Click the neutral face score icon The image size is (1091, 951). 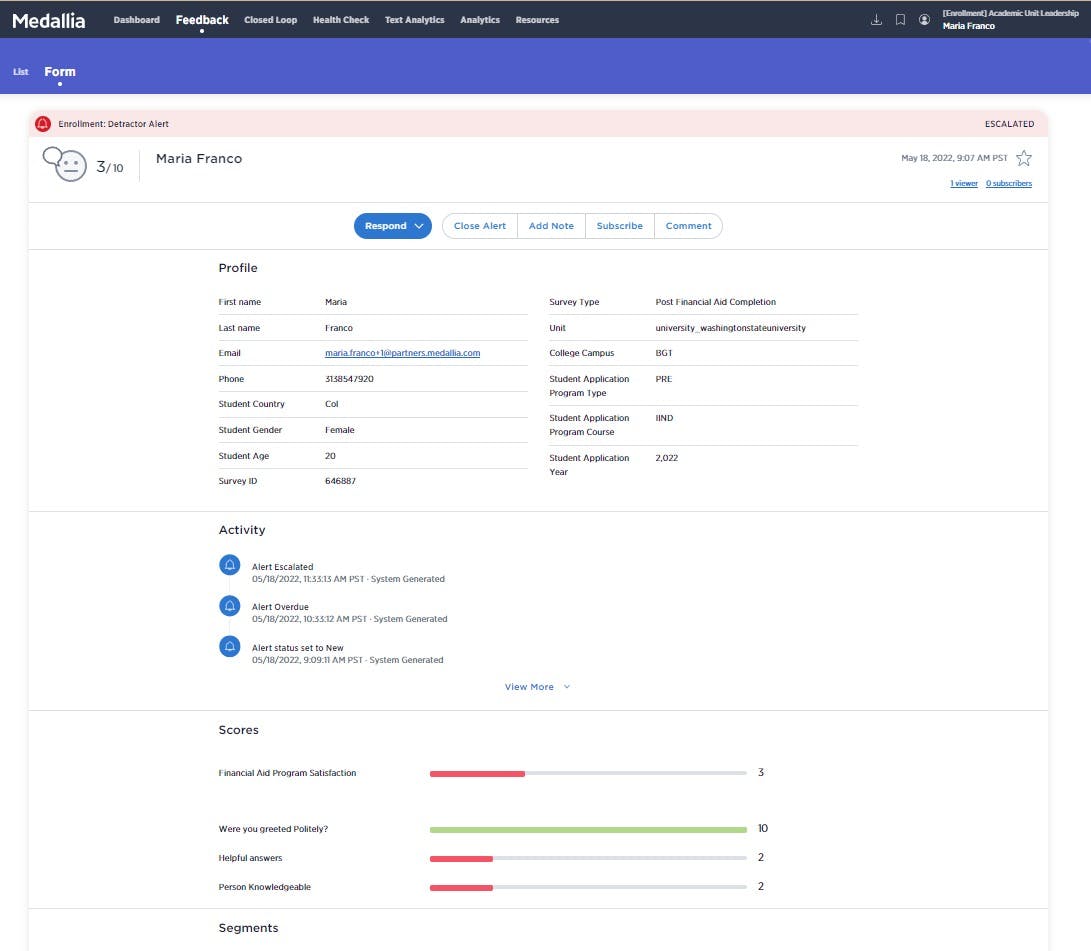click(65, 164)
